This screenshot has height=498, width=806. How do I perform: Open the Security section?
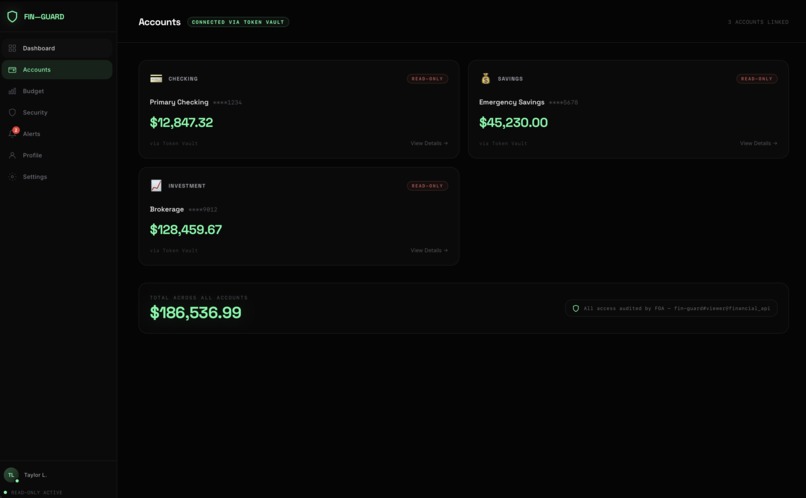57,113
